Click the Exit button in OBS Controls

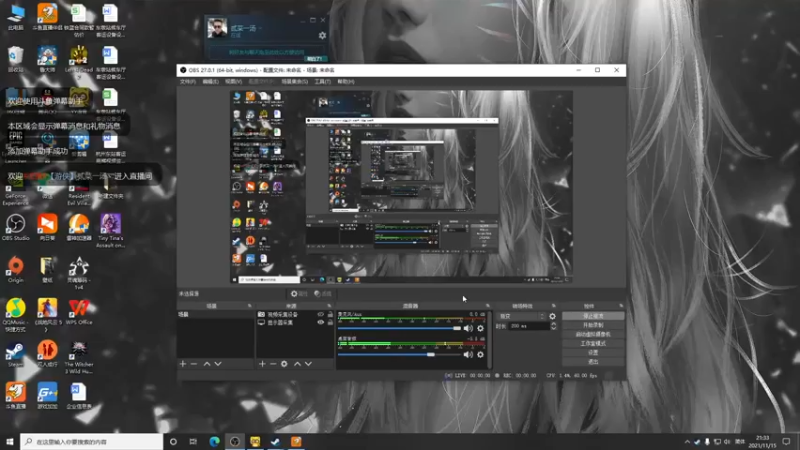click(593, 362)
